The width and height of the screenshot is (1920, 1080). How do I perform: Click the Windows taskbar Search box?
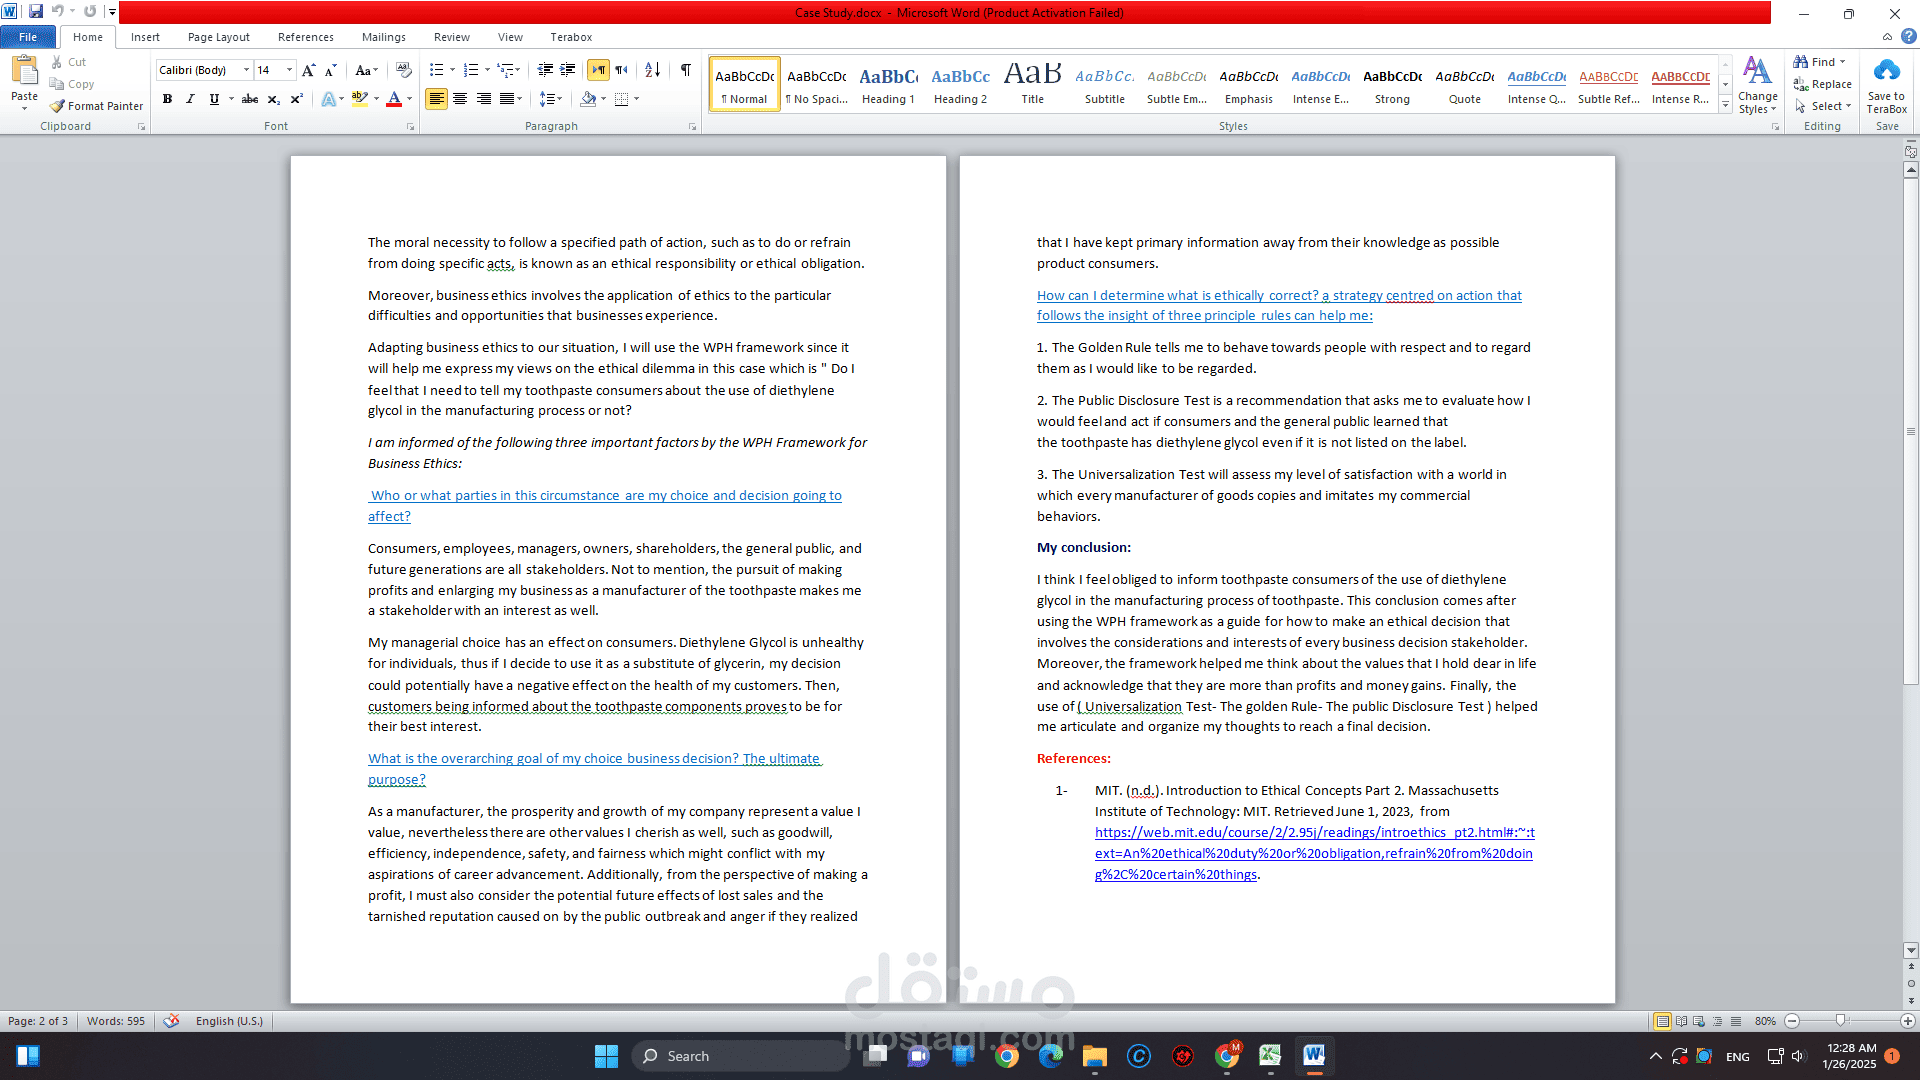[x=740, y=1056]
